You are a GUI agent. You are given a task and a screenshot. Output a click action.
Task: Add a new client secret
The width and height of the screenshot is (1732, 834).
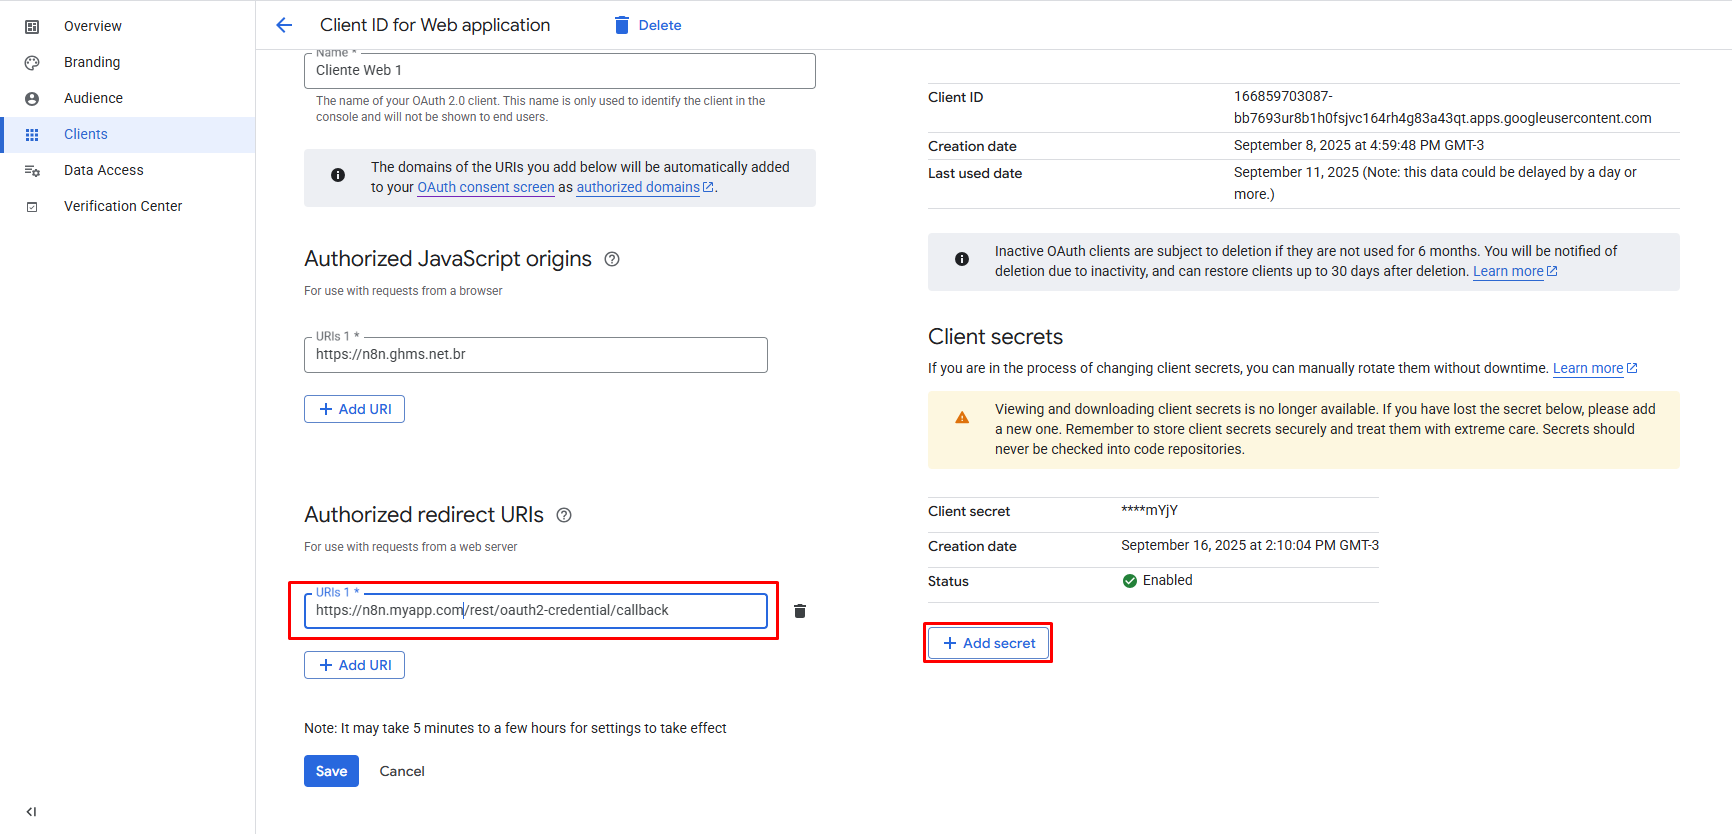pyautogui.click(x=988, y=643)
